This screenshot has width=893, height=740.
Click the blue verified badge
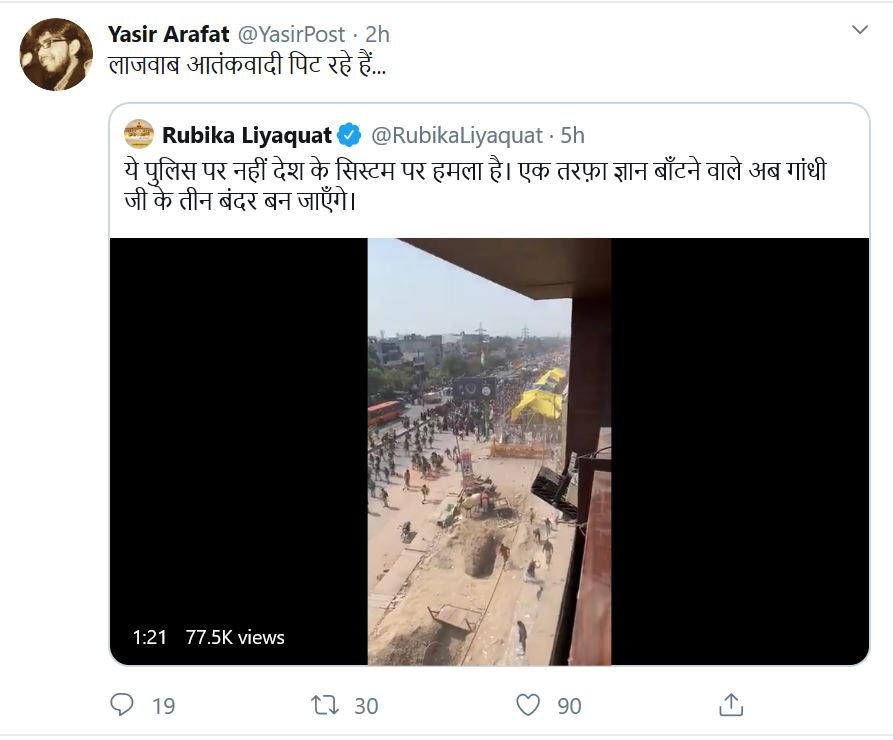(349, 135)
